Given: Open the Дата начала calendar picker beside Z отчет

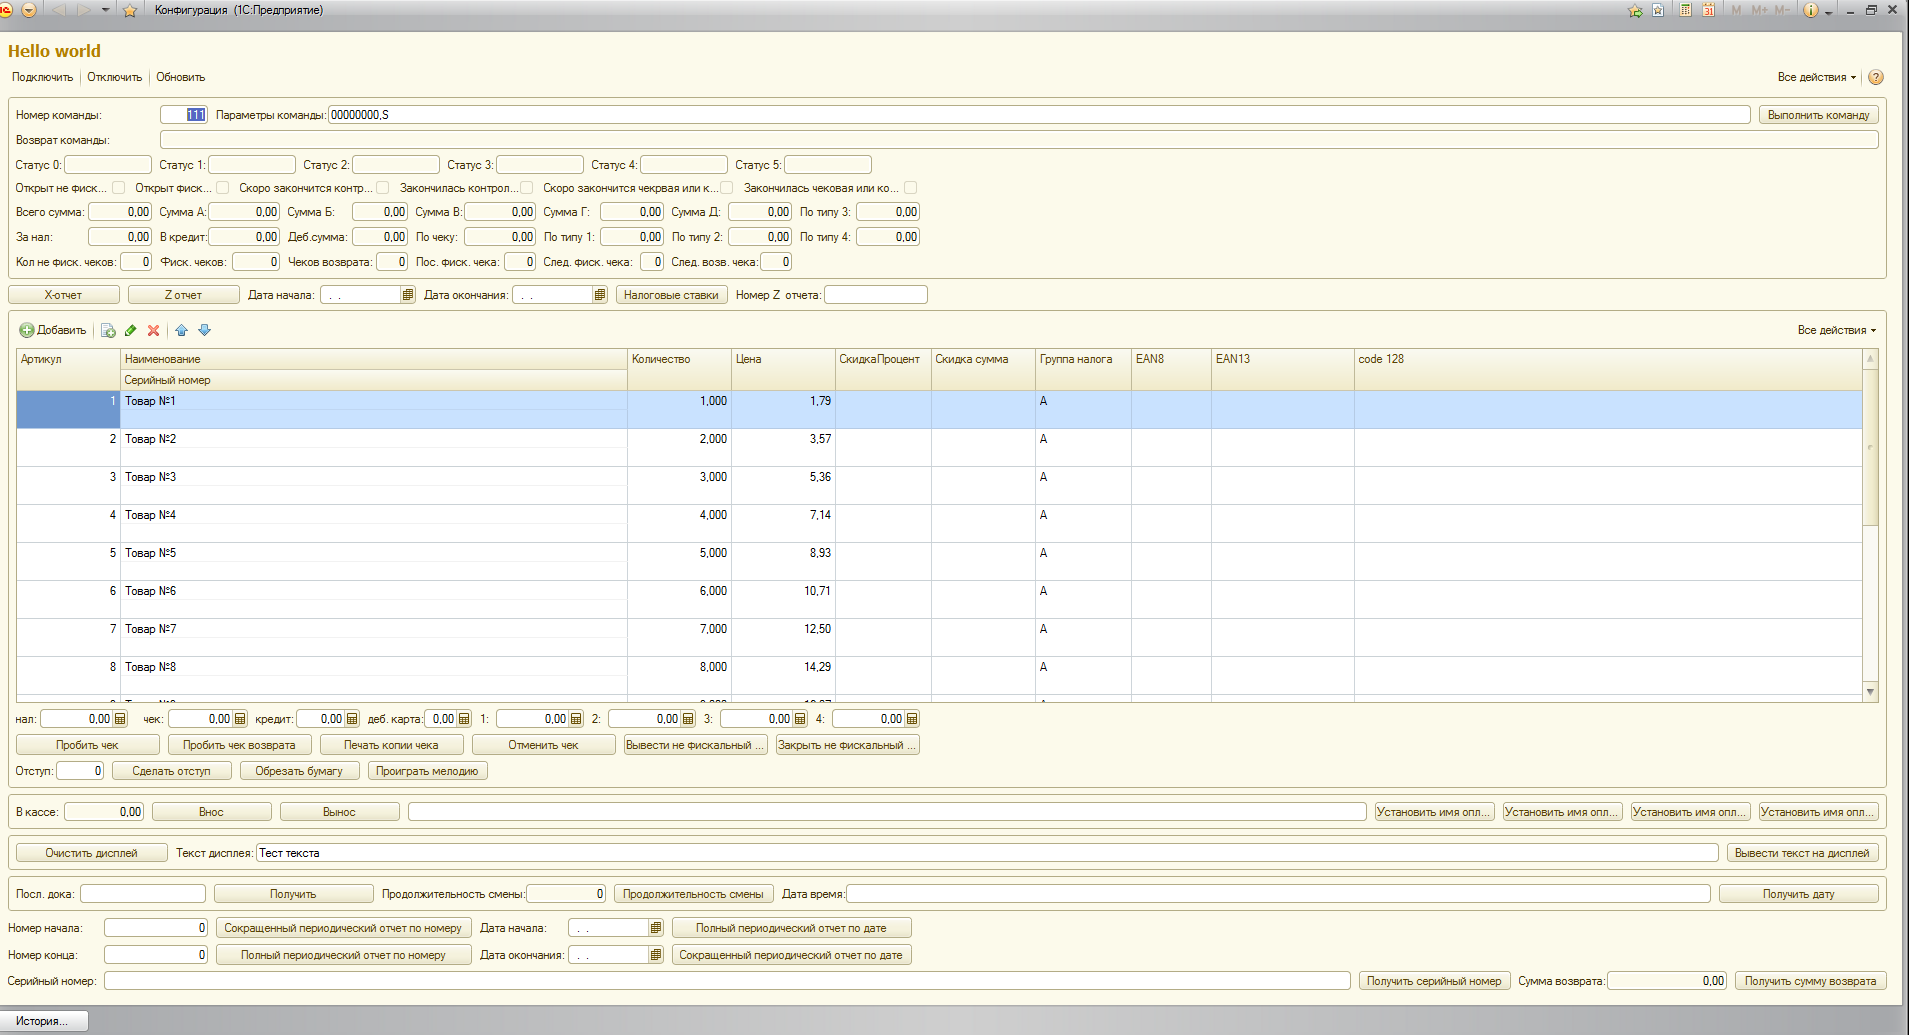Looking at the screenshot, I should click(x=408, y=295).
